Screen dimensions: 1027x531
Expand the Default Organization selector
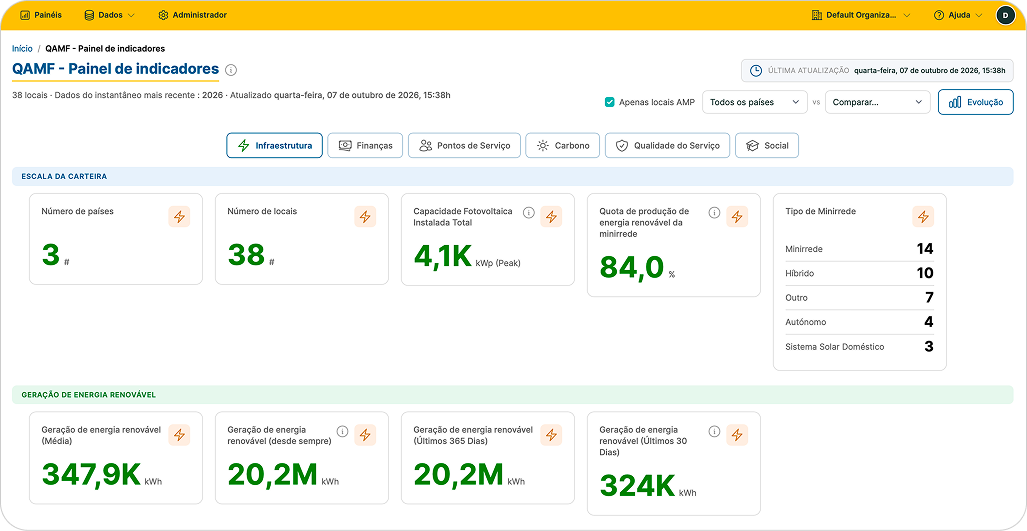(861, 15)
